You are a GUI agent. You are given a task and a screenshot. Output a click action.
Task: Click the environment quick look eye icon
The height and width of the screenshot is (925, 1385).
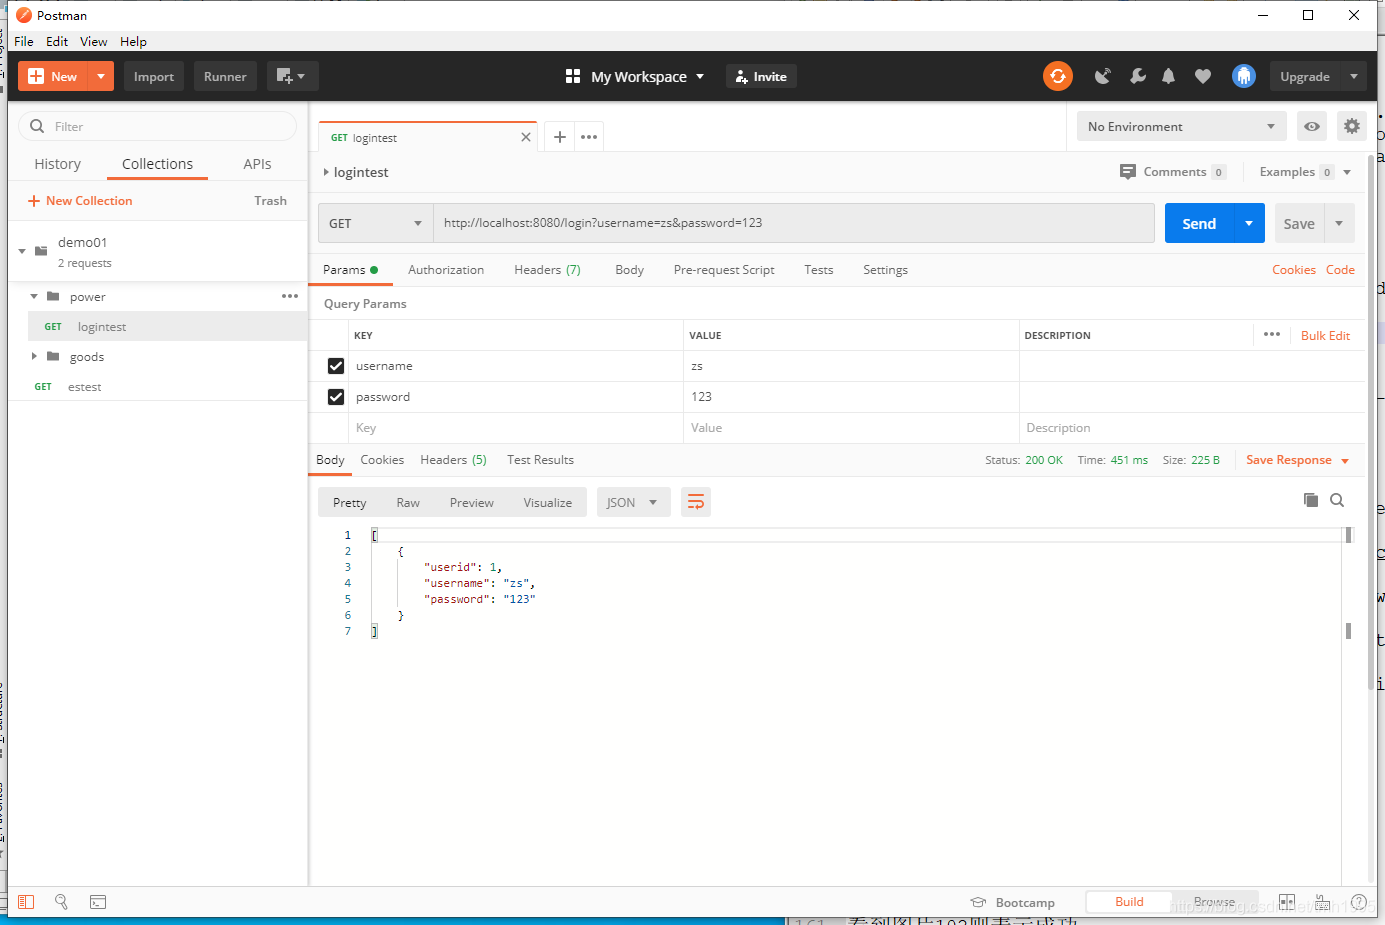click(1312, 126)
